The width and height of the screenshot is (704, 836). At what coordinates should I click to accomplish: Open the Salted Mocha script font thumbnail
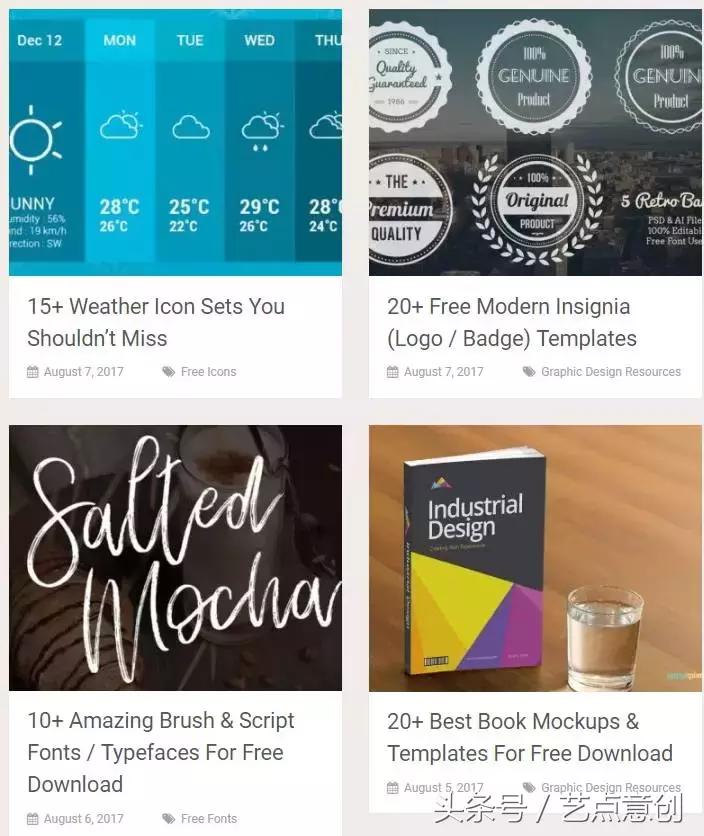[x=175, y=558]
